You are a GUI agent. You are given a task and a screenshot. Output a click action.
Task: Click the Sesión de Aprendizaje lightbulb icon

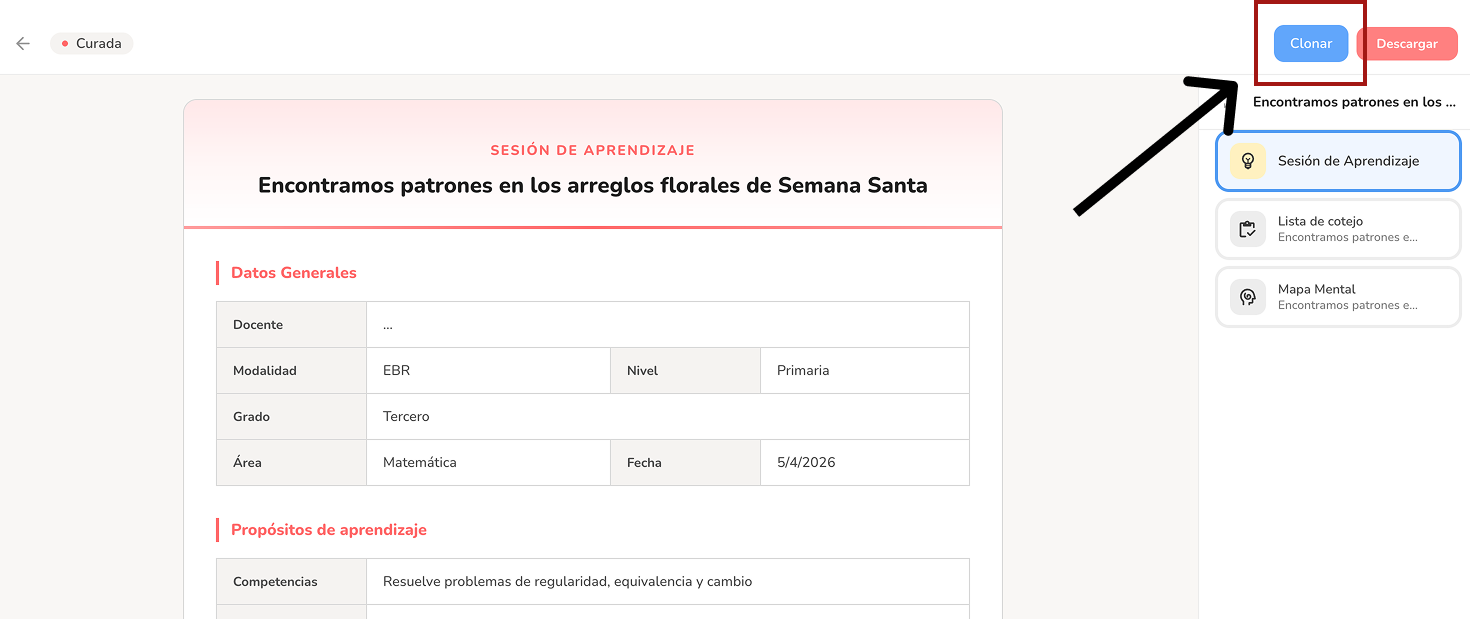coord(1248,161)
